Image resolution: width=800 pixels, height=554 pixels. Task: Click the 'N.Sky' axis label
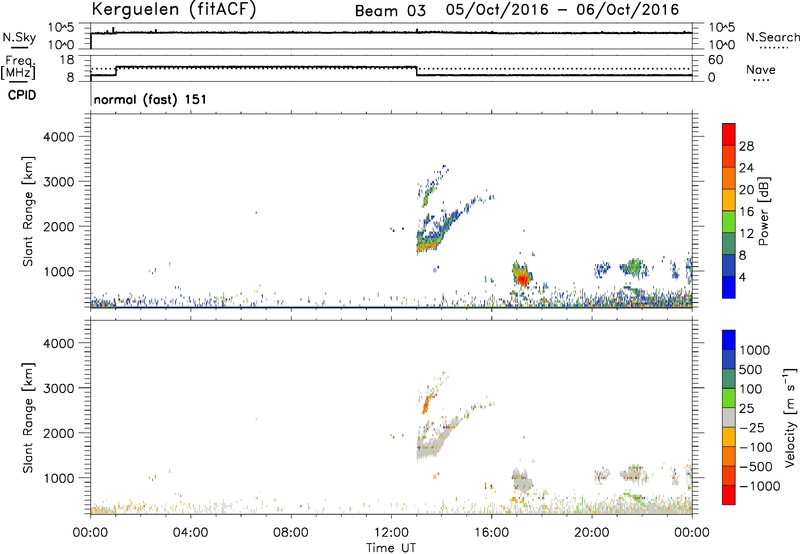click(x=19, y=37)
